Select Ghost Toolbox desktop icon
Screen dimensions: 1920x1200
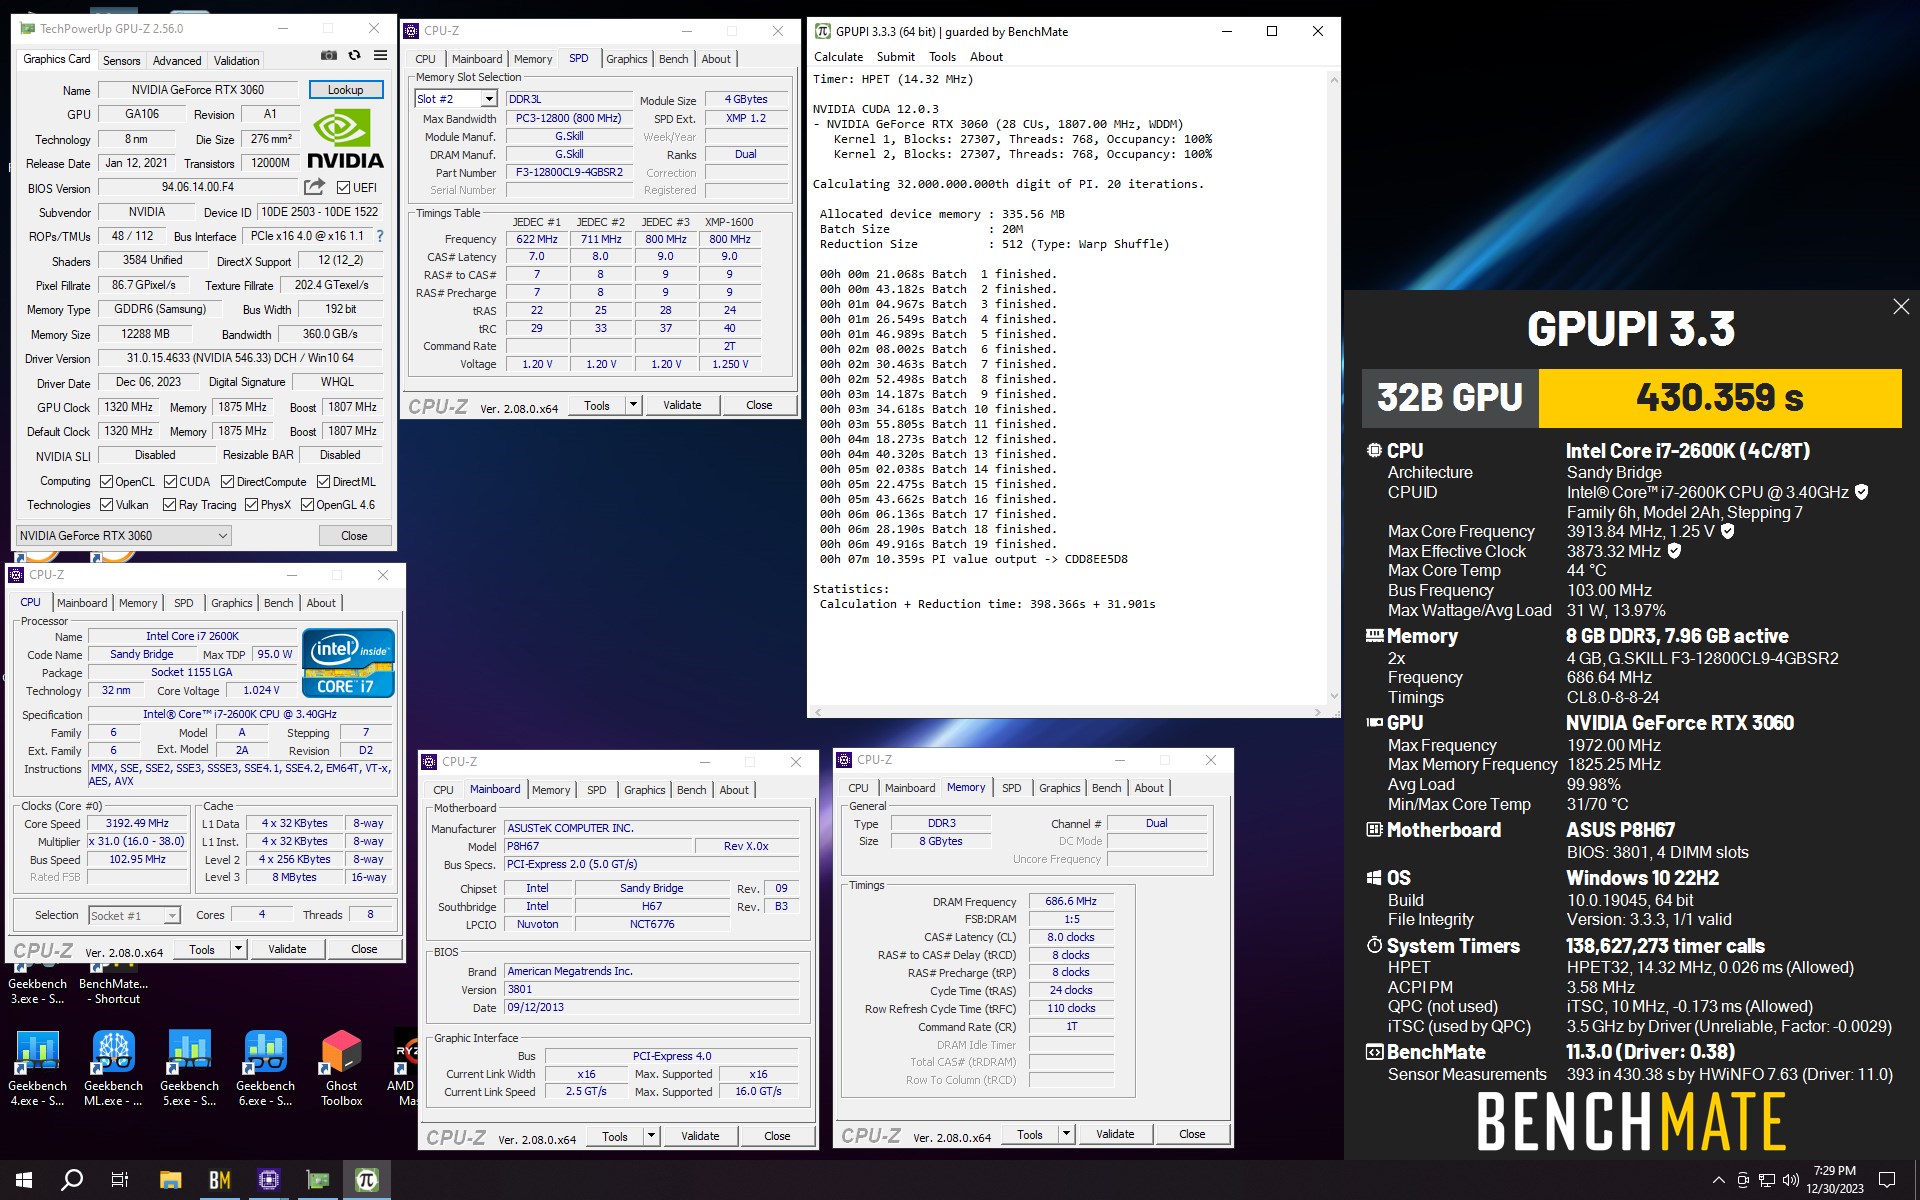tap(341, 1067)
